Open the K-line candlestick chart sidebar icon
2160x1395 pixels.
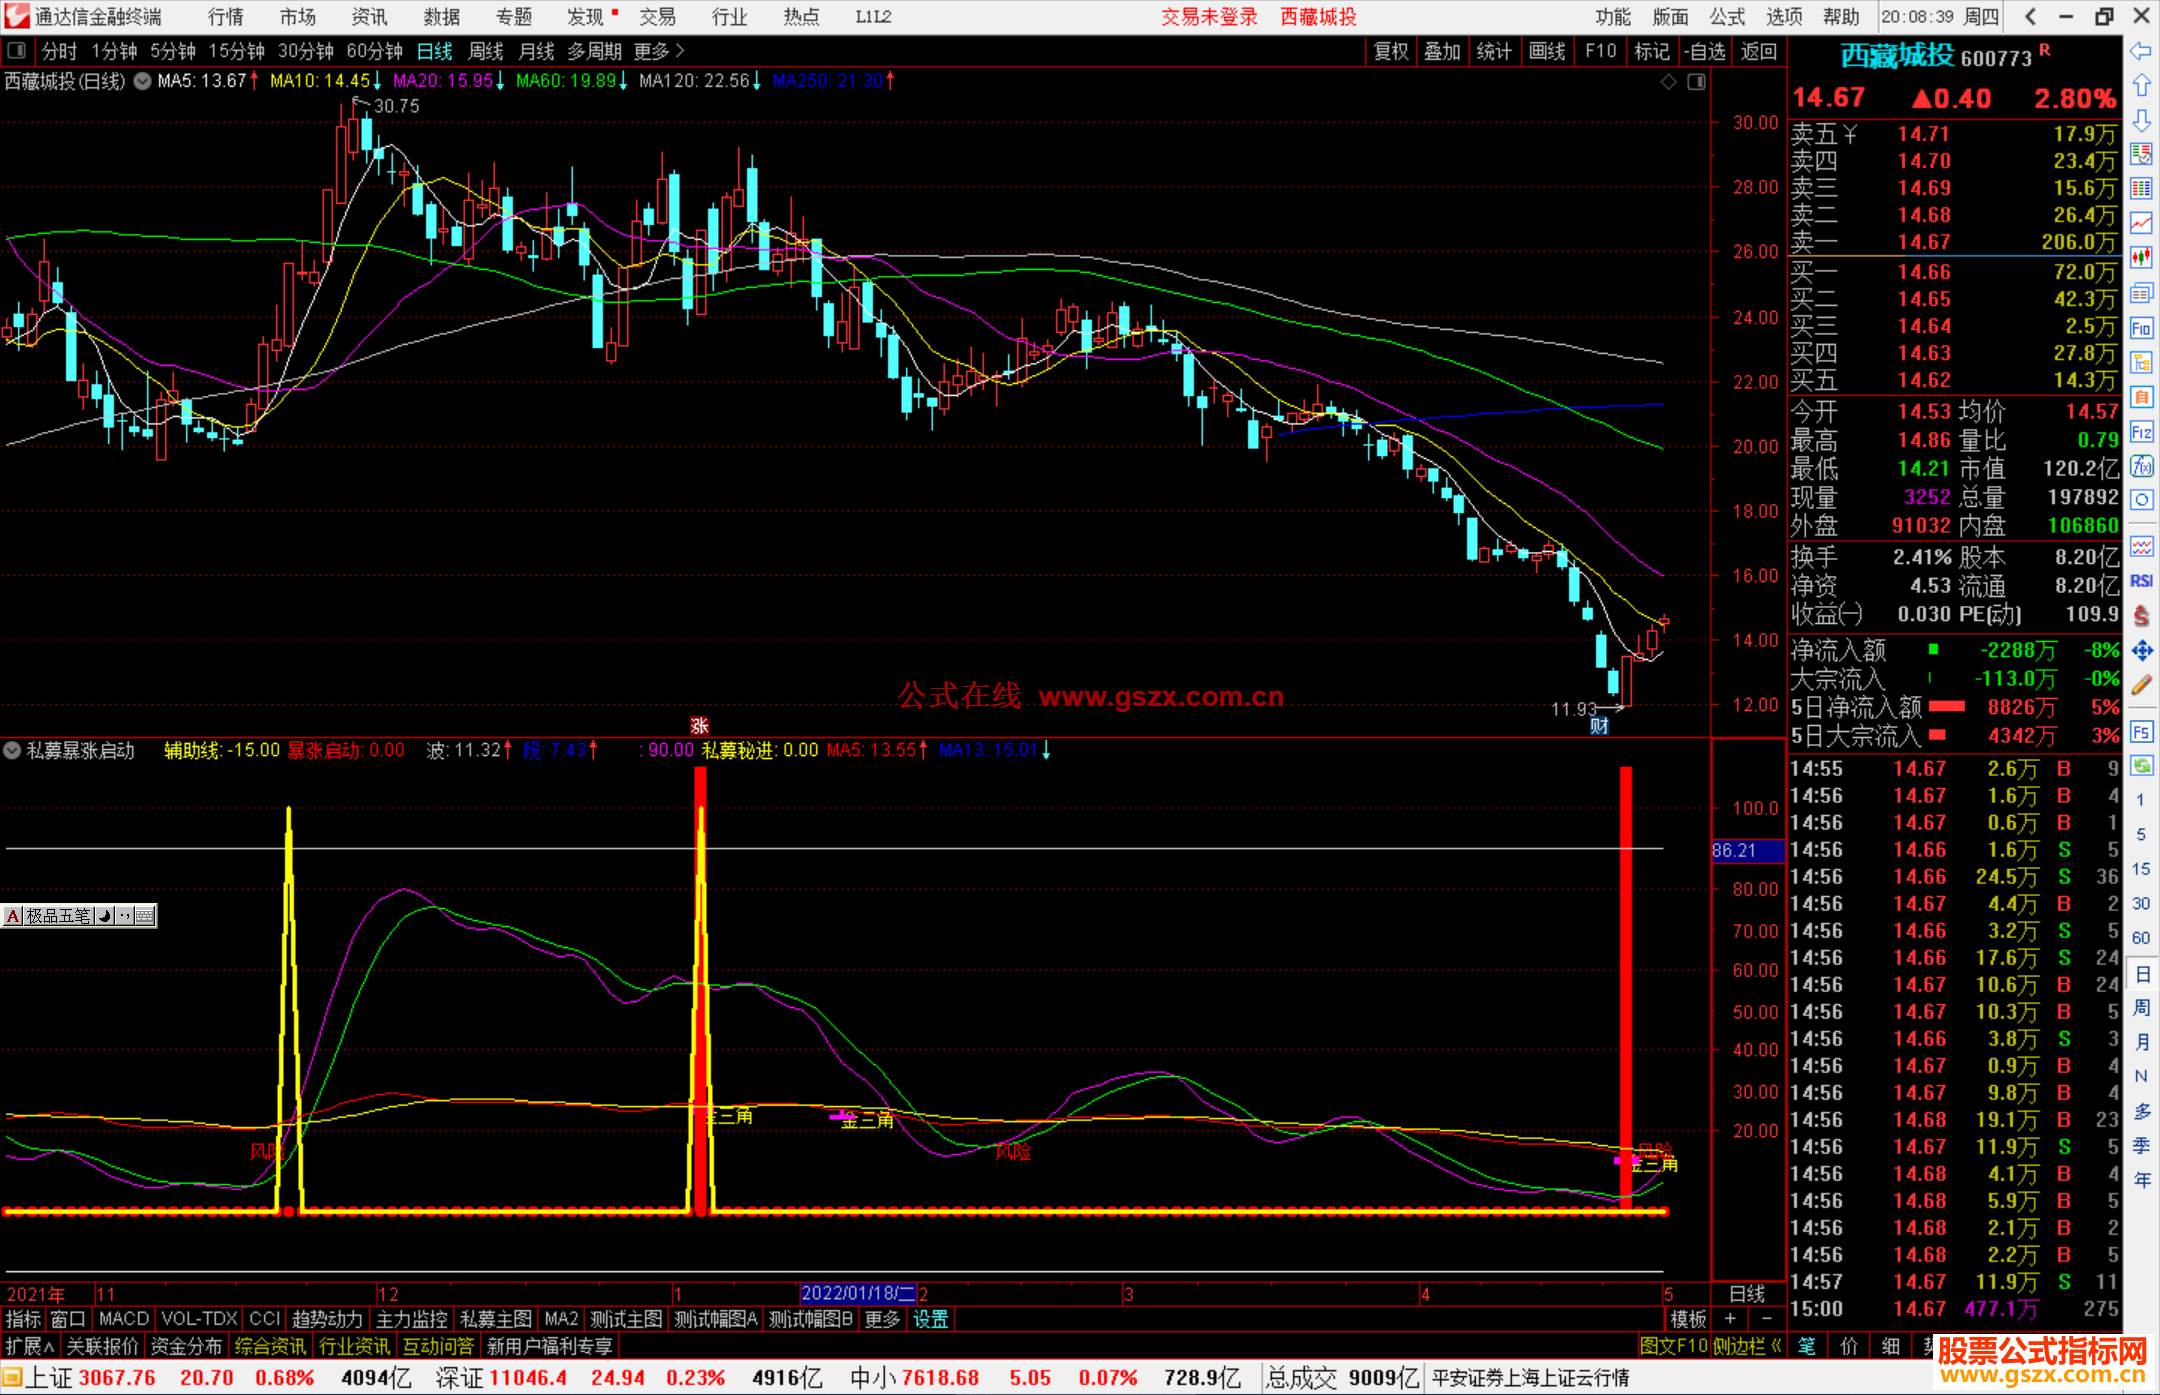[x=2141, y=257]
